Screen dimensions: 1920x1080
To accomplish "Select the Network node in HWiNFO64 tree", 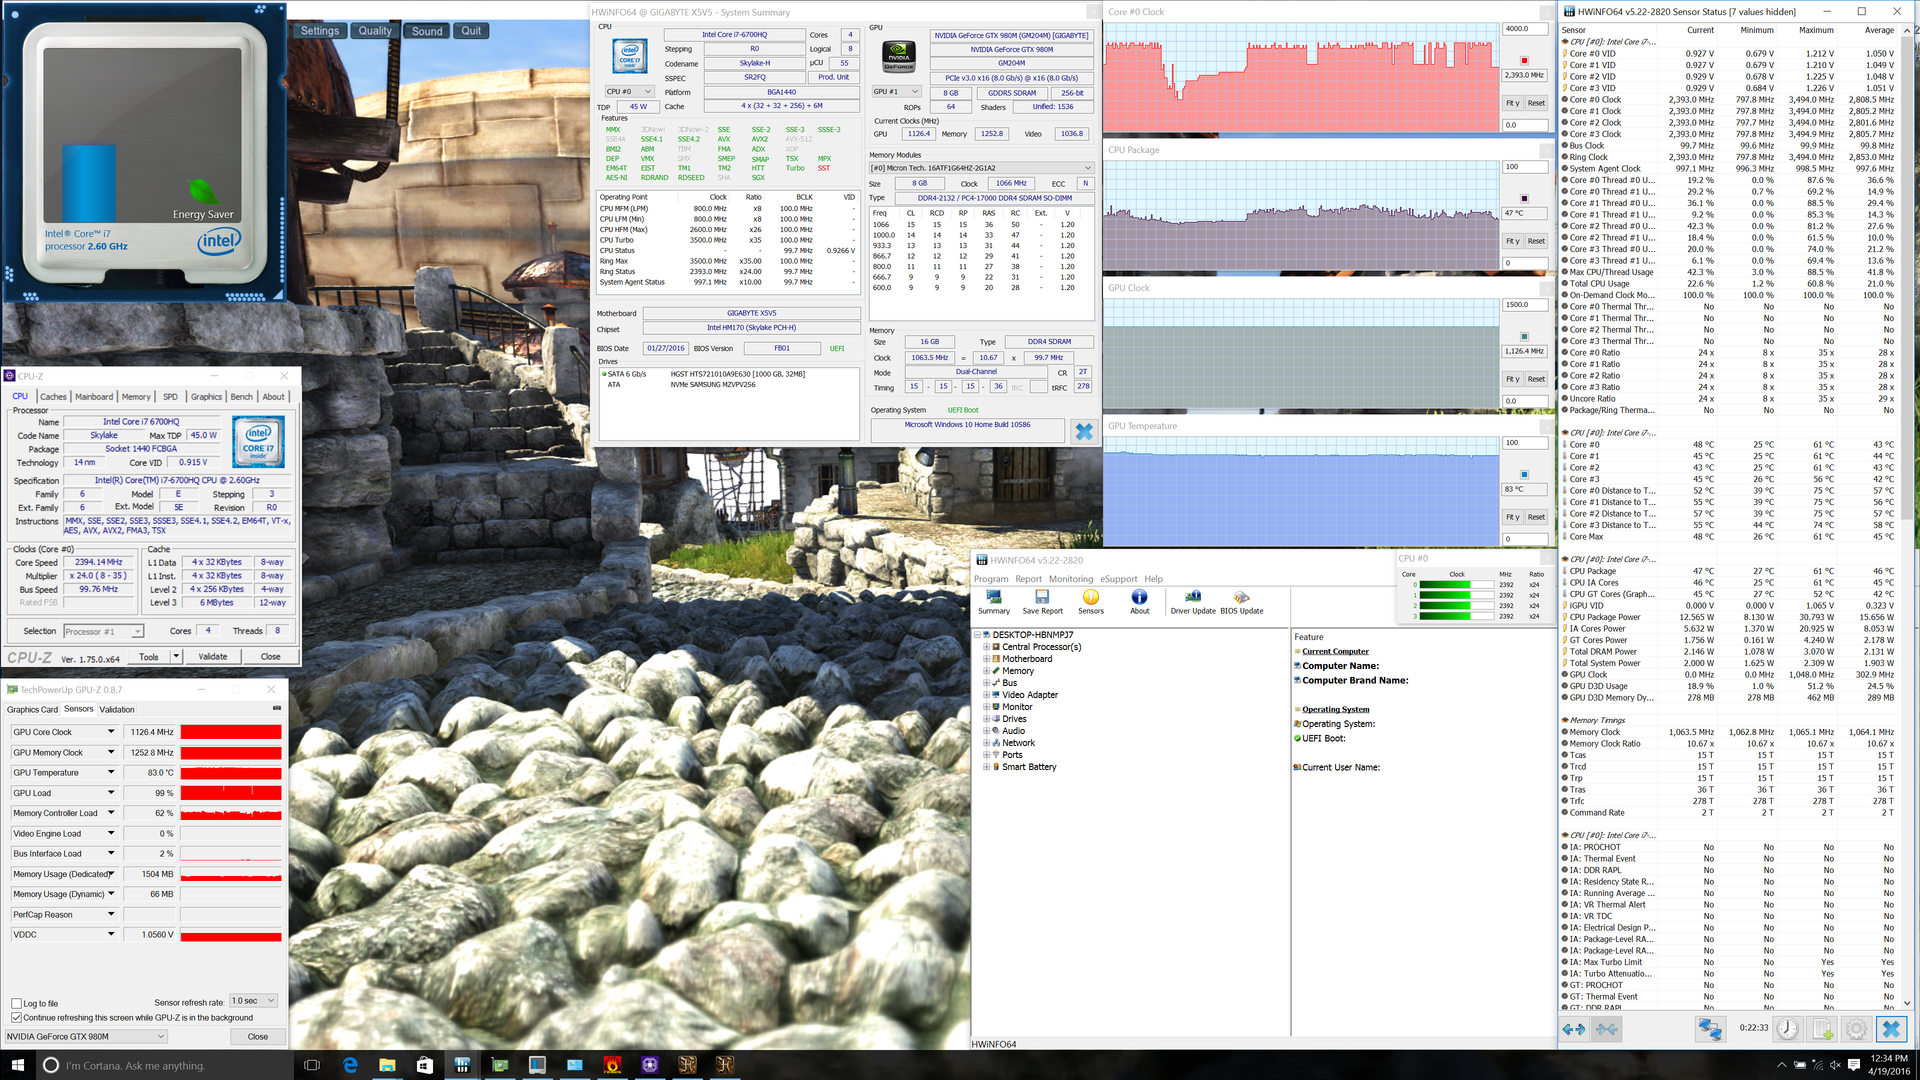I will click(x=1018, y=743).
